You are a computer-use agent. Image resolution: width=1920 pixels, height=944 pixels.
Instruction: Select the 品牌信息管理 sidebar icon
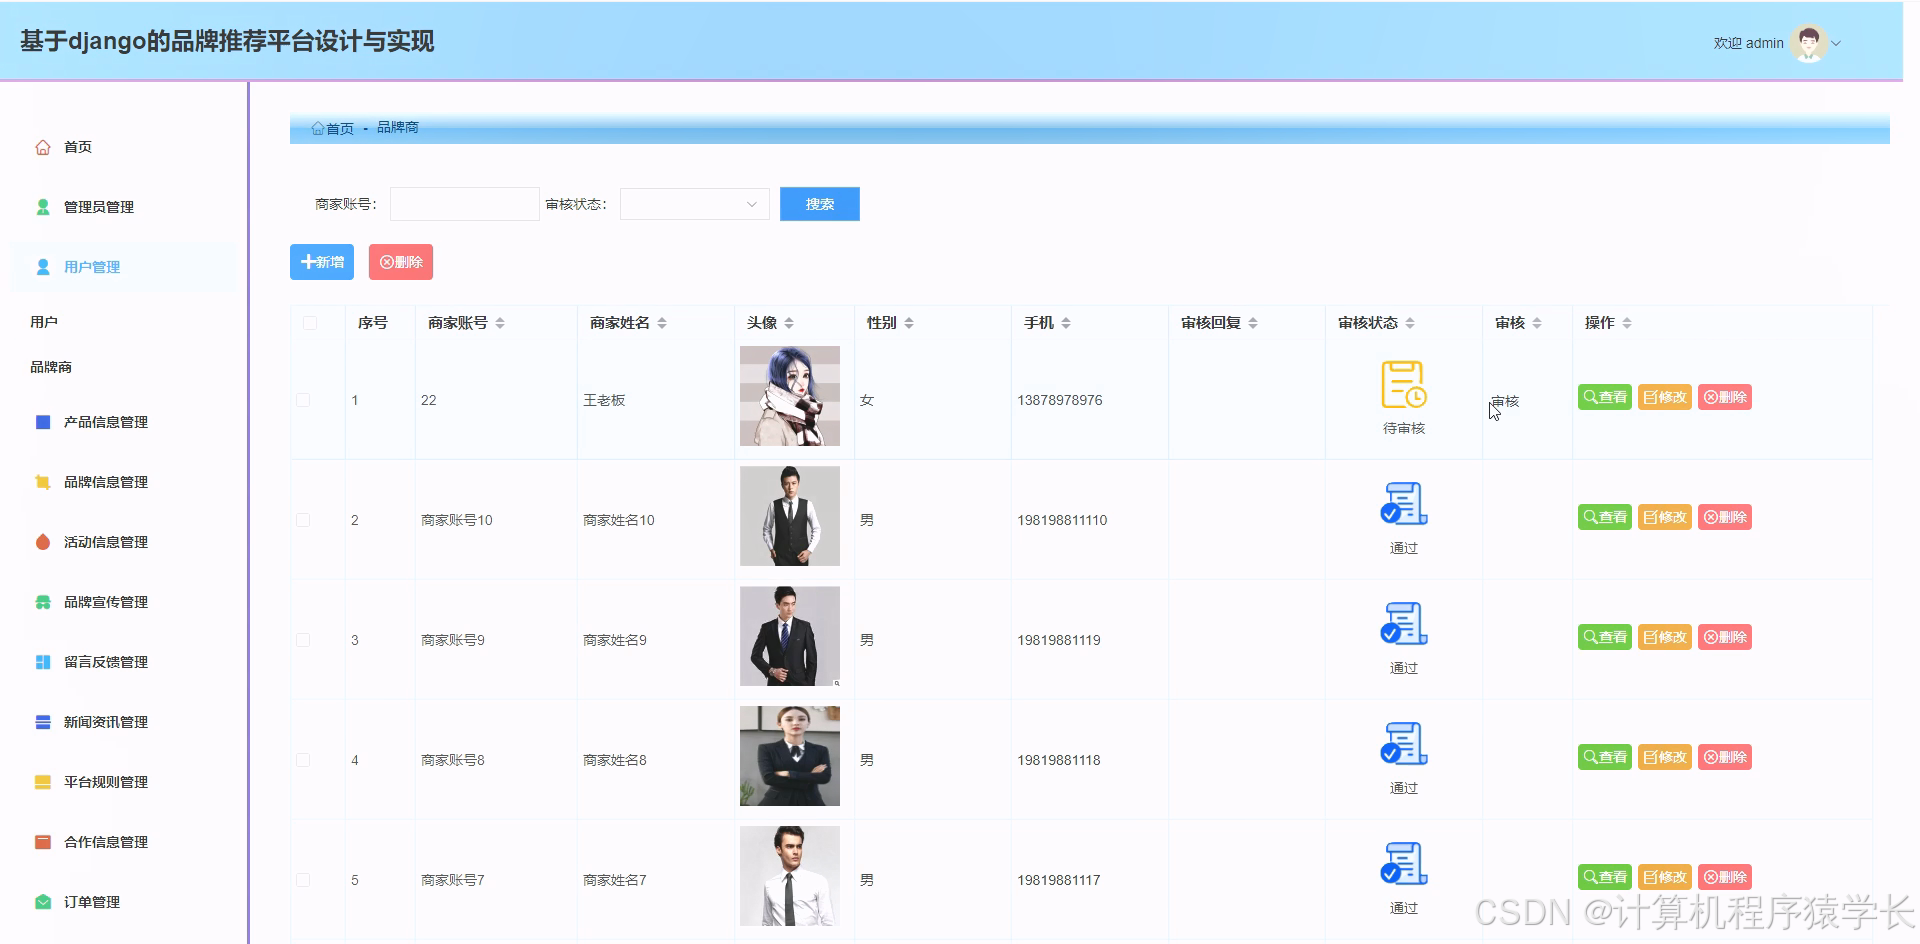tap(42, 481)
